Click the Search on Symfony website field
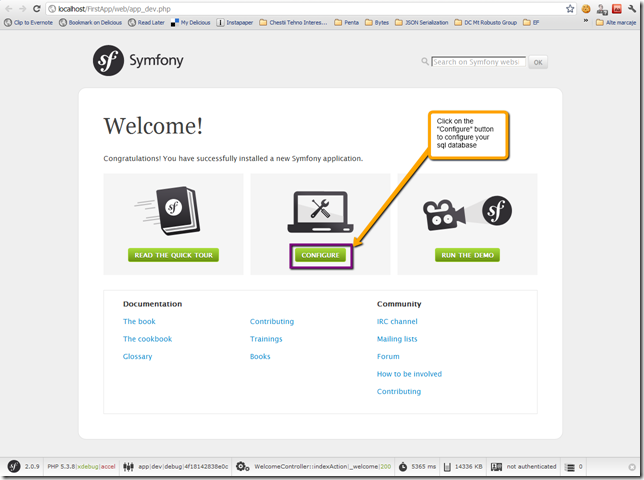This screenshot has width=644, height=480. point(478,62)
